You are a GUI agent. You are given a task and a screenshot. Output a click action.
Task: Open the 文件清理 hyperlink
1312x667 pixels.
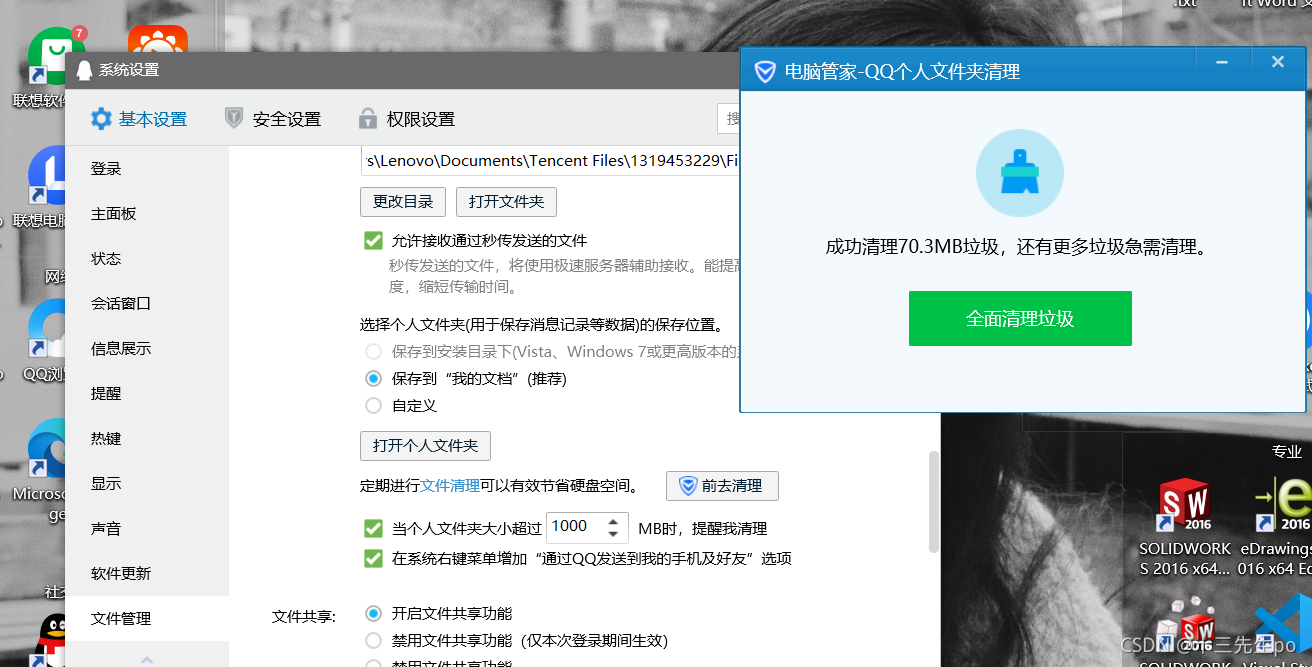point(450,486)
